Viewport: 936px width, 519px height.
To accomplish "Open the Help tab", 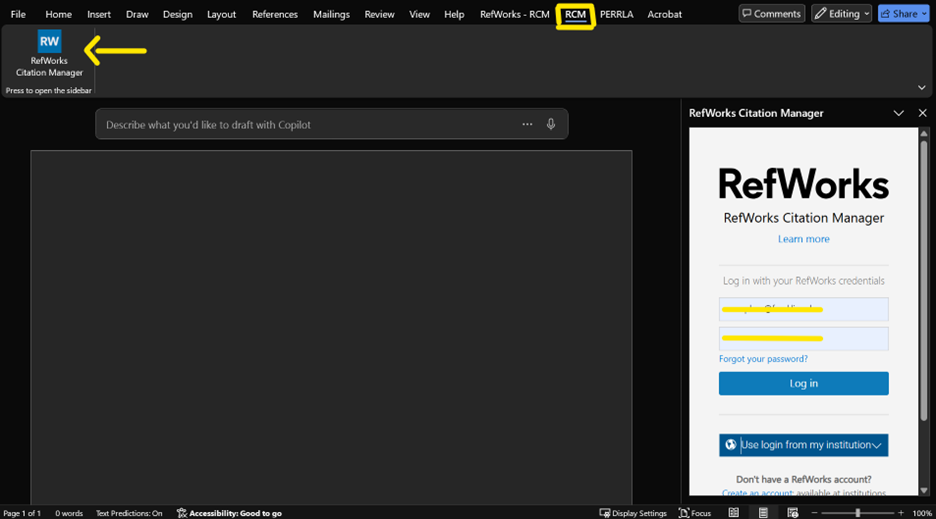I will coord(454,14).
